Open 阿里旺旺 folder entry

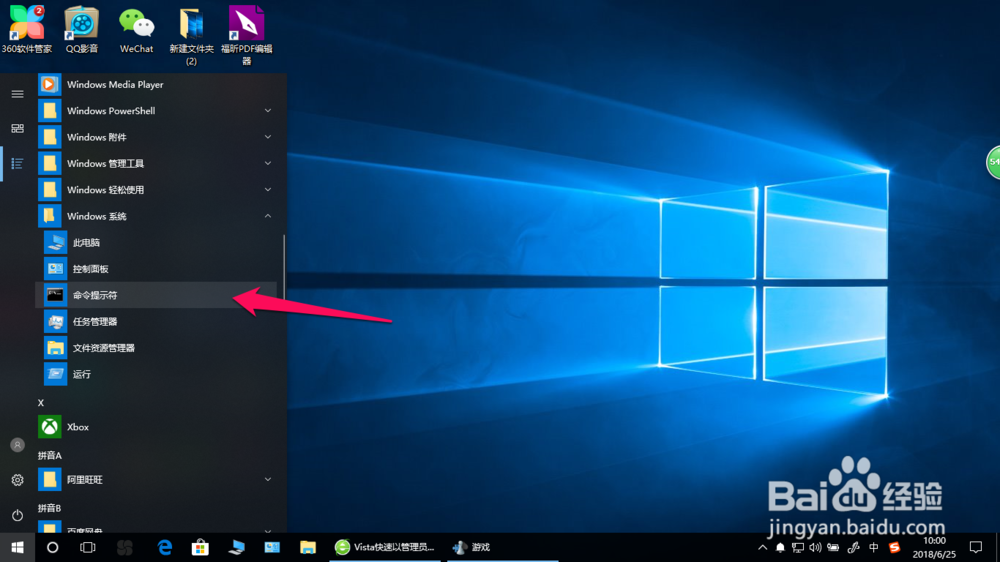pyautogui.click(x=156, y=480)
